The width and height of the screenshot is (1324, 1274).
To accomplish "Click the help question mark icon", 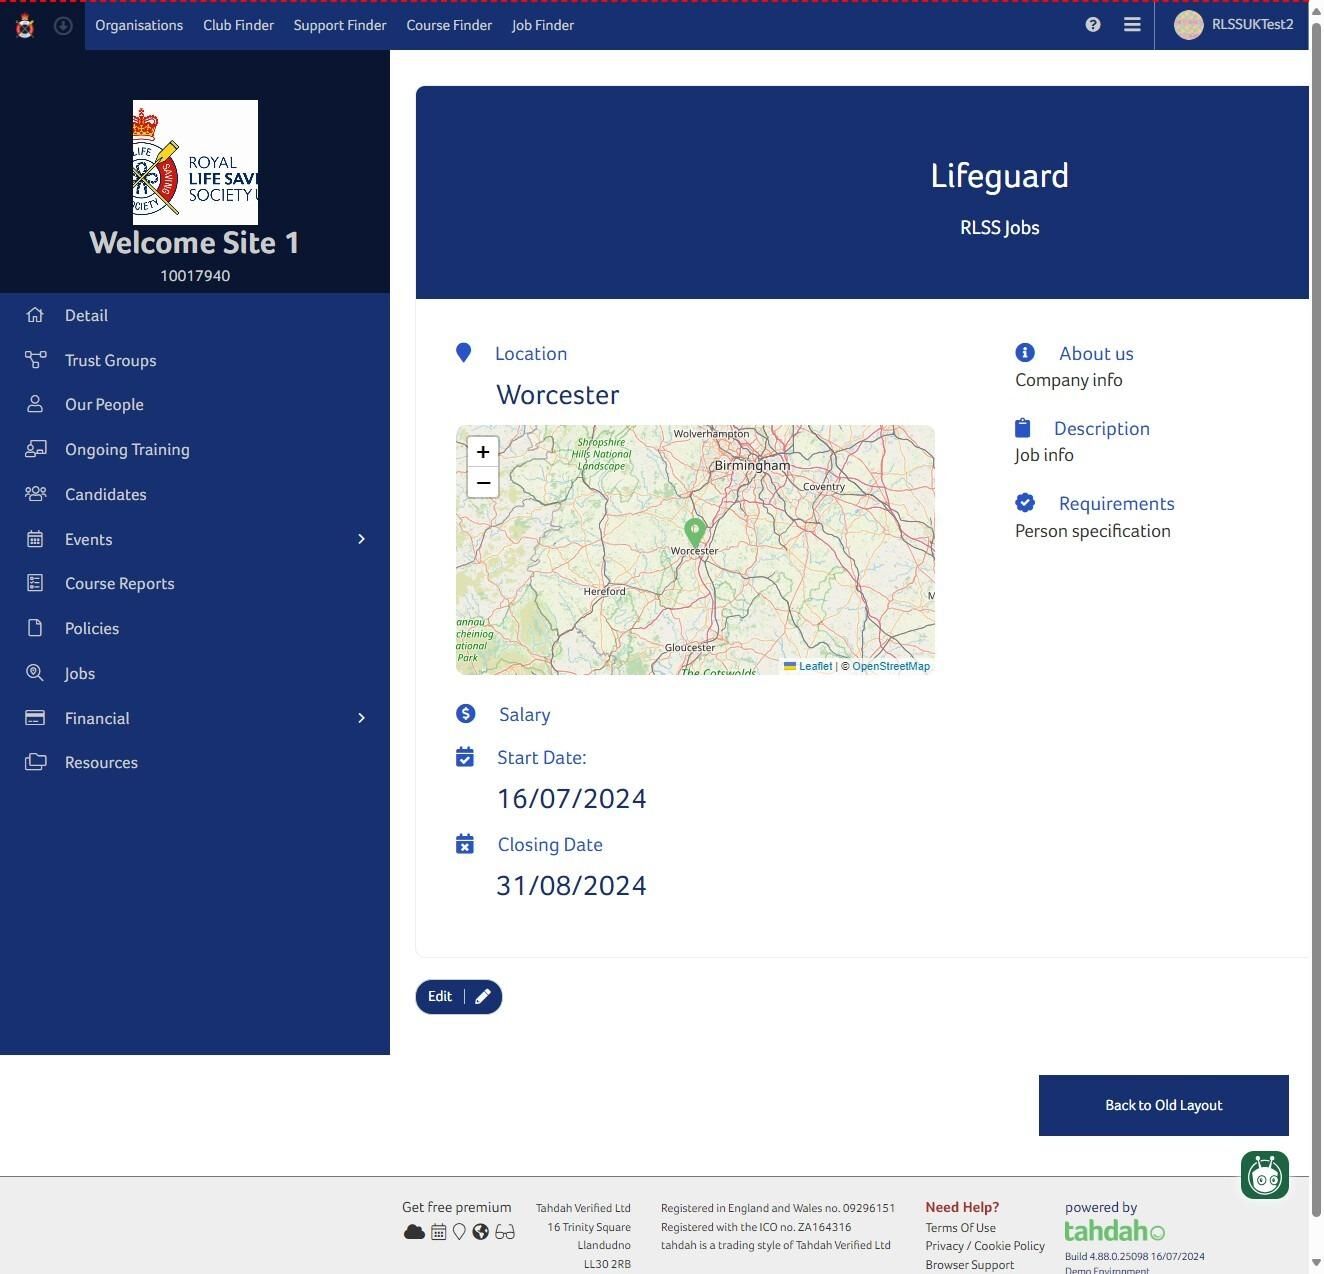I will 1093,25.
